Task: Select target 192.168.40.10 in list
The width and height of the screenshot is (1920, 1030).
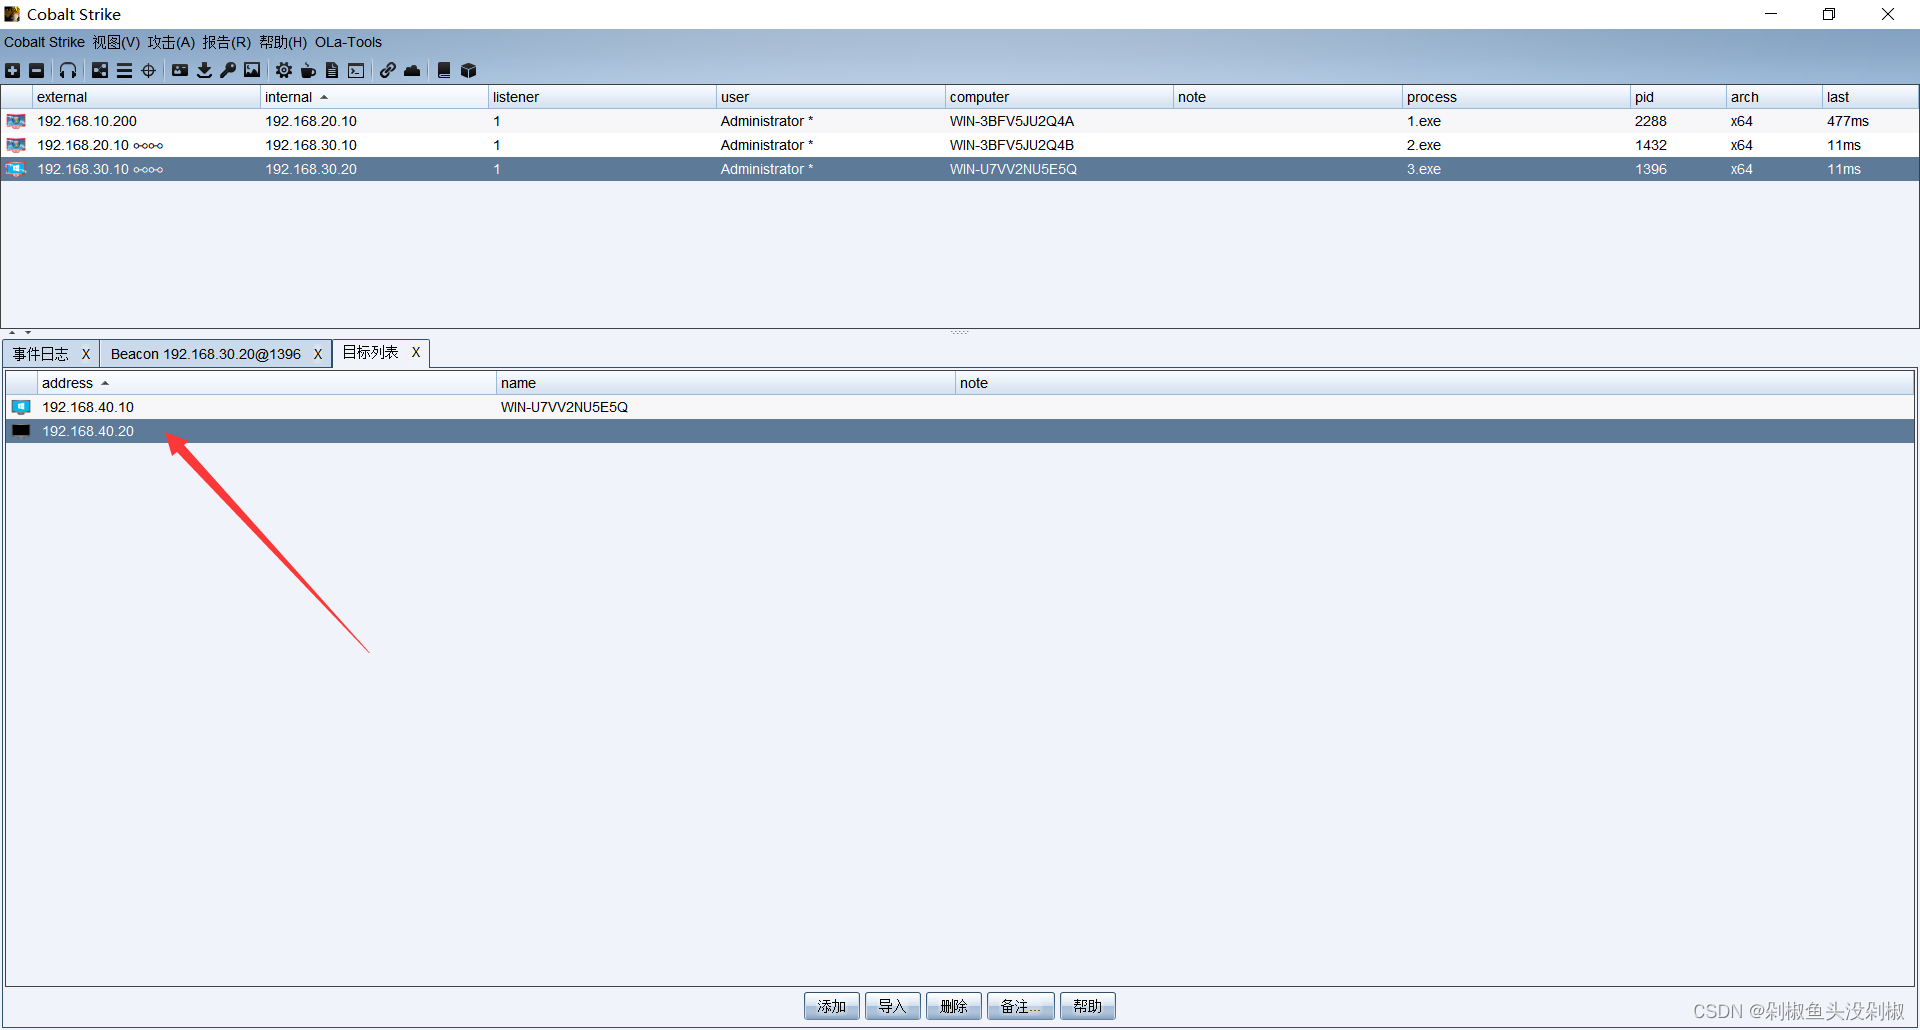Action: 960,407
